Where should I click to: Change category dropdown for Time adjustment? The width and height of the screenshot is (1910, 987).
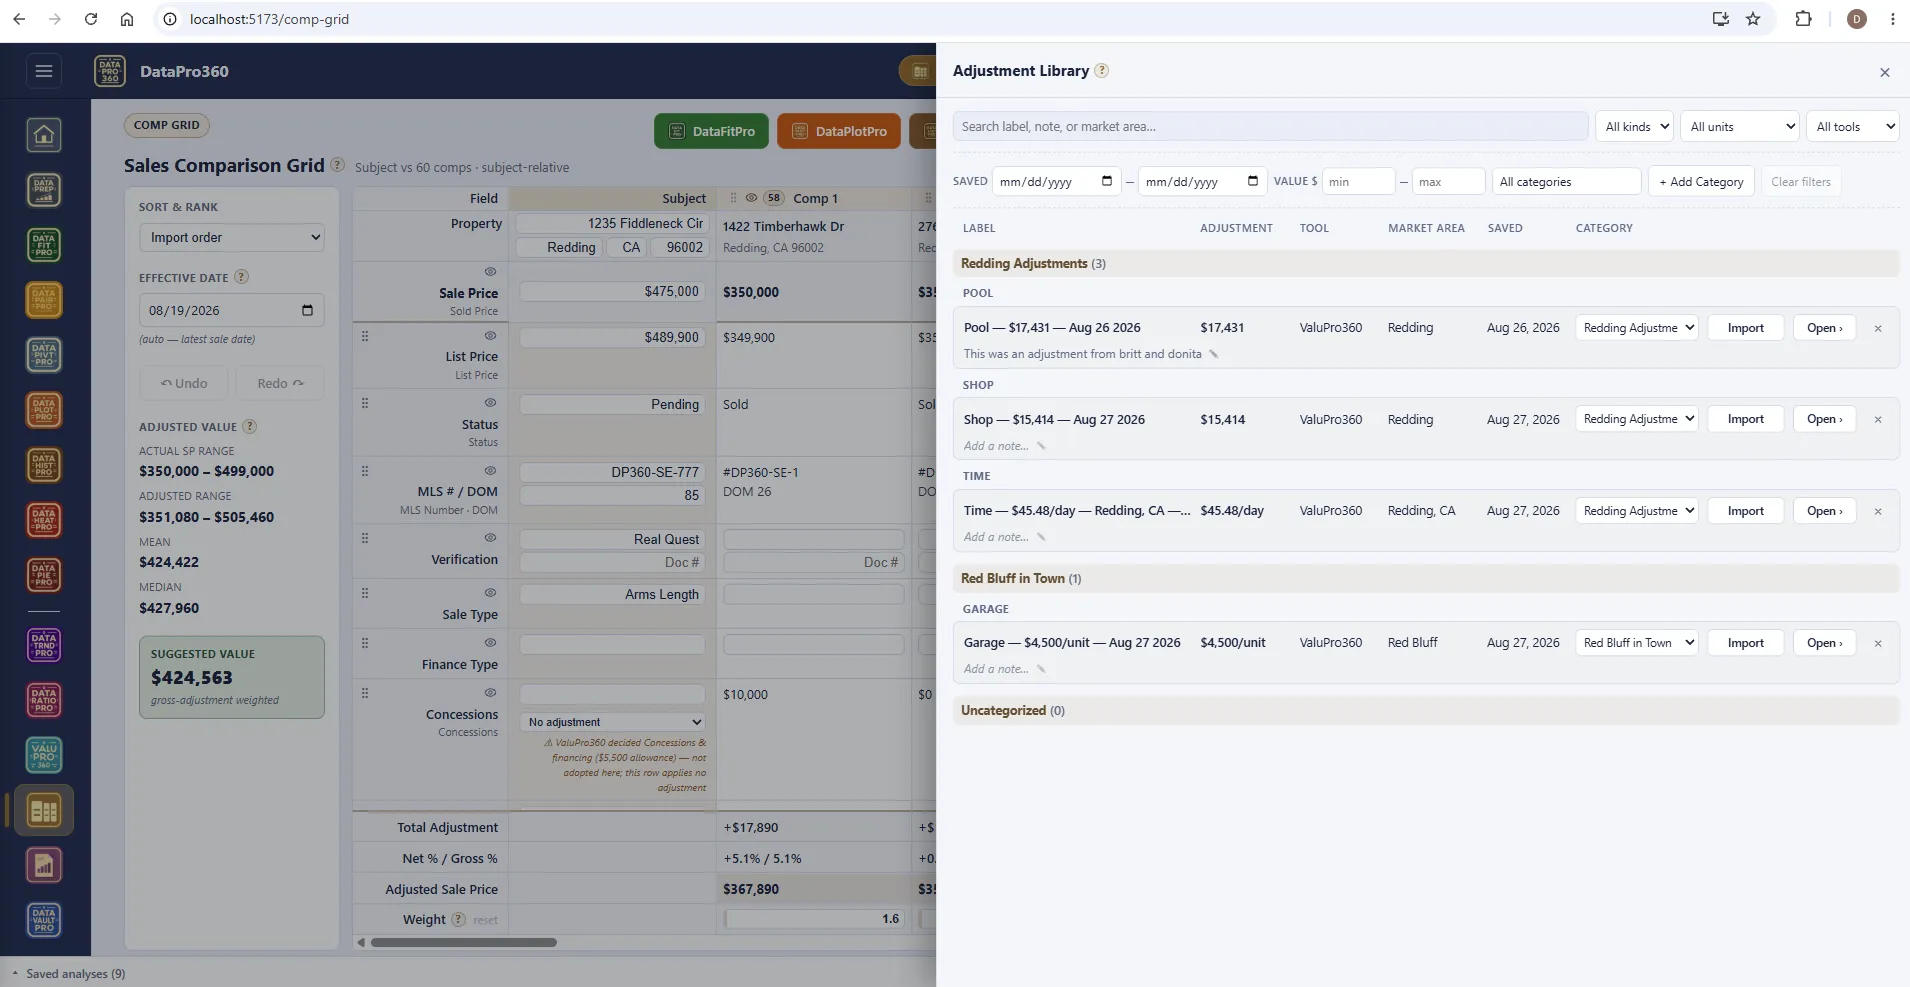pos(1637,511)
